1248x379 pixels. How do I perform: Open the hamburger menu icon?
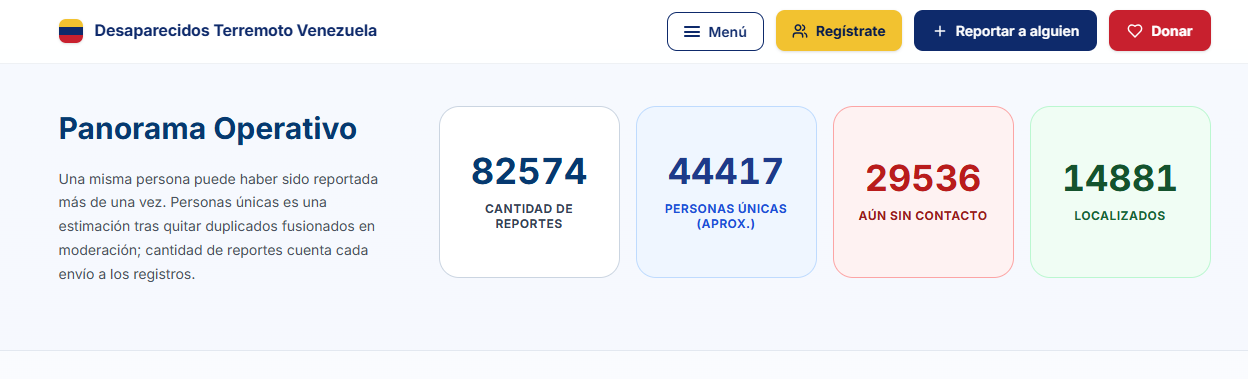tap(691, 31)
